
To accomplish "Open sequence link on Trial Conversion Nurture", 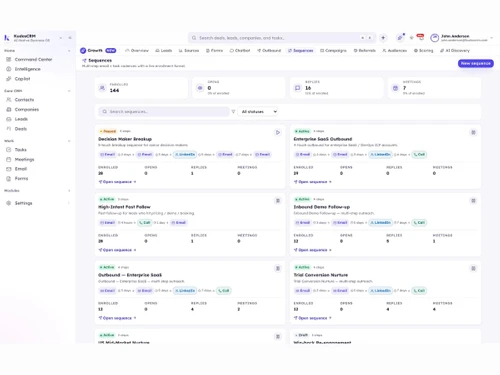I will click(x=313, y=318).
